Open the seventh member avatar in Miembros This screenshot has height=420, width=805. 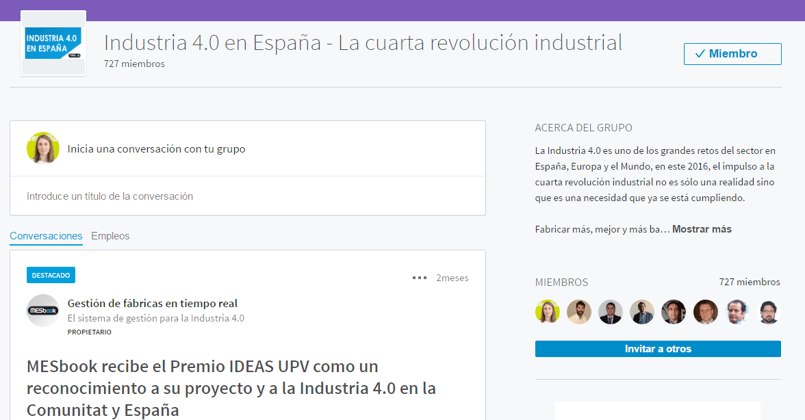click(x=737, y=312)
